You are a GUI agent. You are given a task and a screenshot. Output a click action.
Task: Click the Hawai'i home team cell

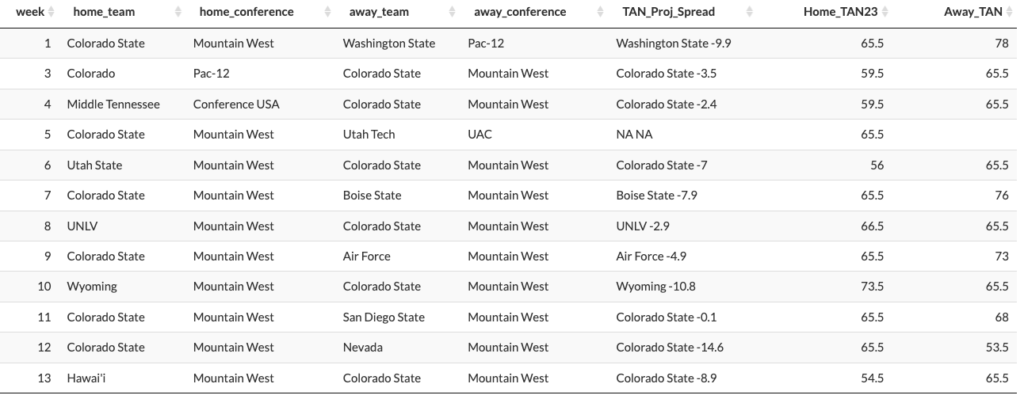(x=86, y=377)
